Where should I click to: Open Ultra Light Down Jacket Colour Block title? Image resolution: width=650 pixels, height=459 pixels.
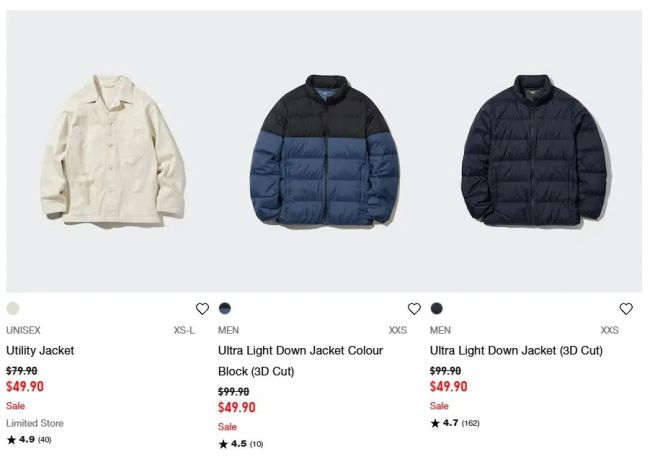300,361
